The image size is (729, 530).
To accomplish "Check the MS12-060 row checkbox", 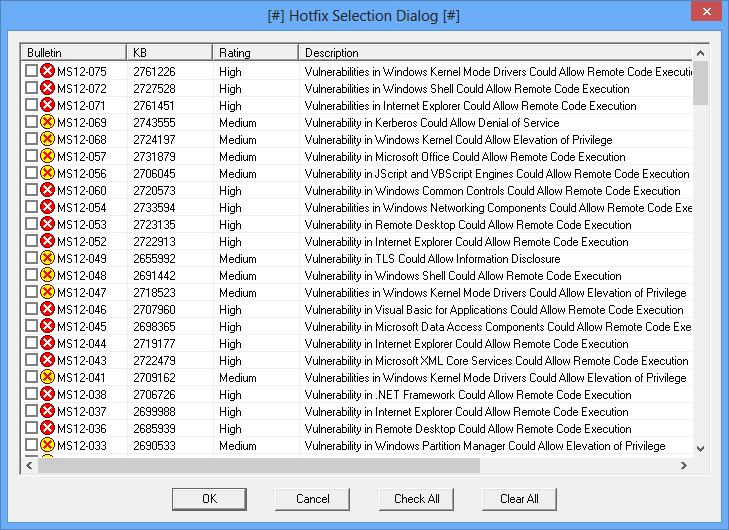I will [31, 190].
